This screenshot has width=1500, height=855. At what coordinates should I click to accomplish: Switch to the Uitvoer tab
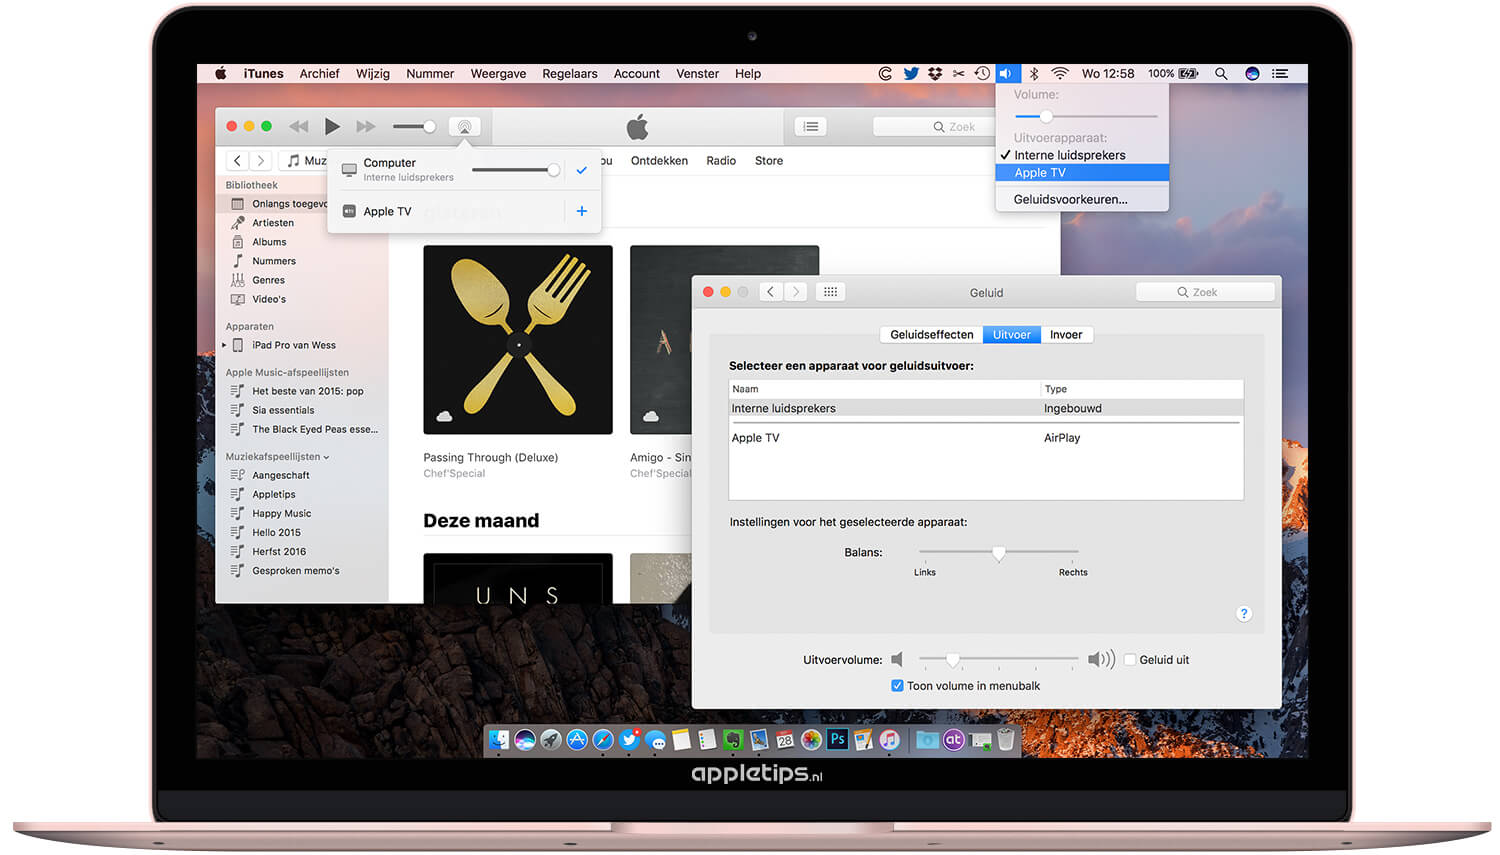1012,335
